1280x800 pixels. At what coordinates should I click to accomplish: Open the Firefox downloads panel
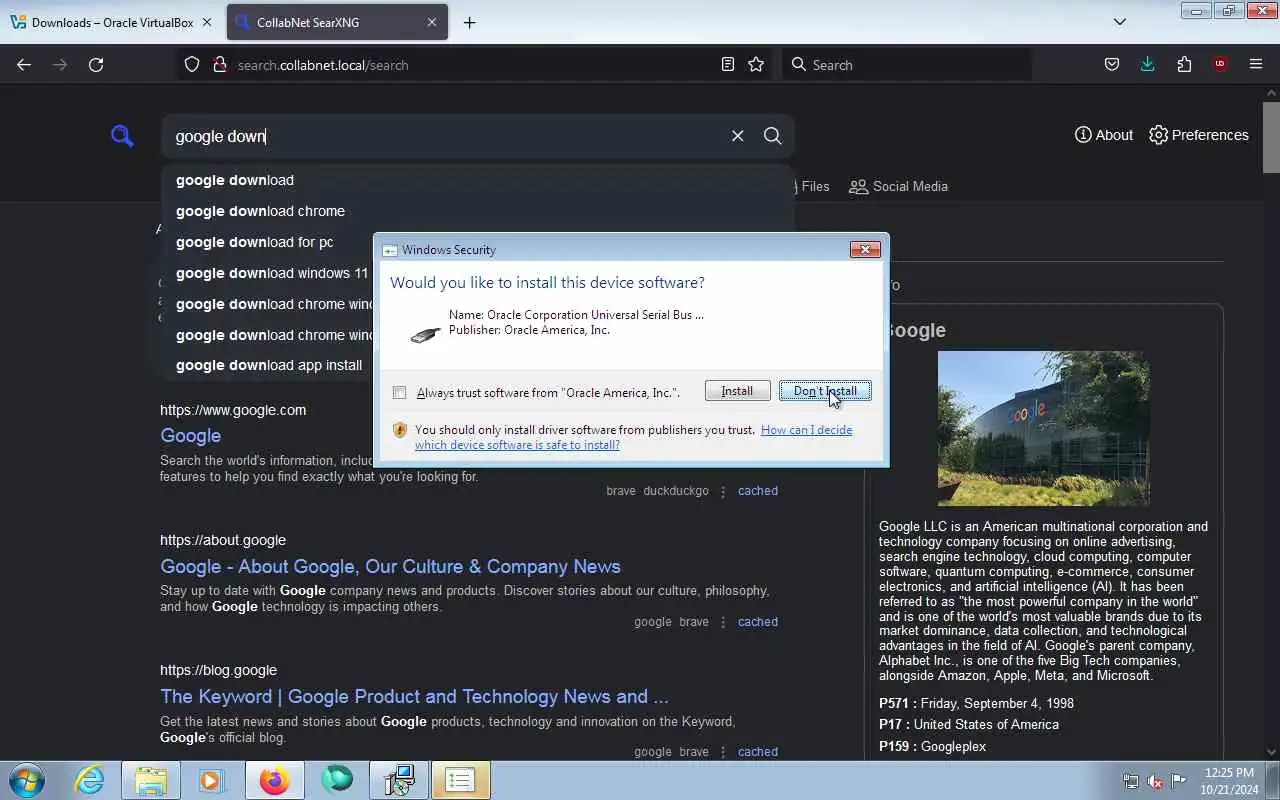tap(1147, 64)
